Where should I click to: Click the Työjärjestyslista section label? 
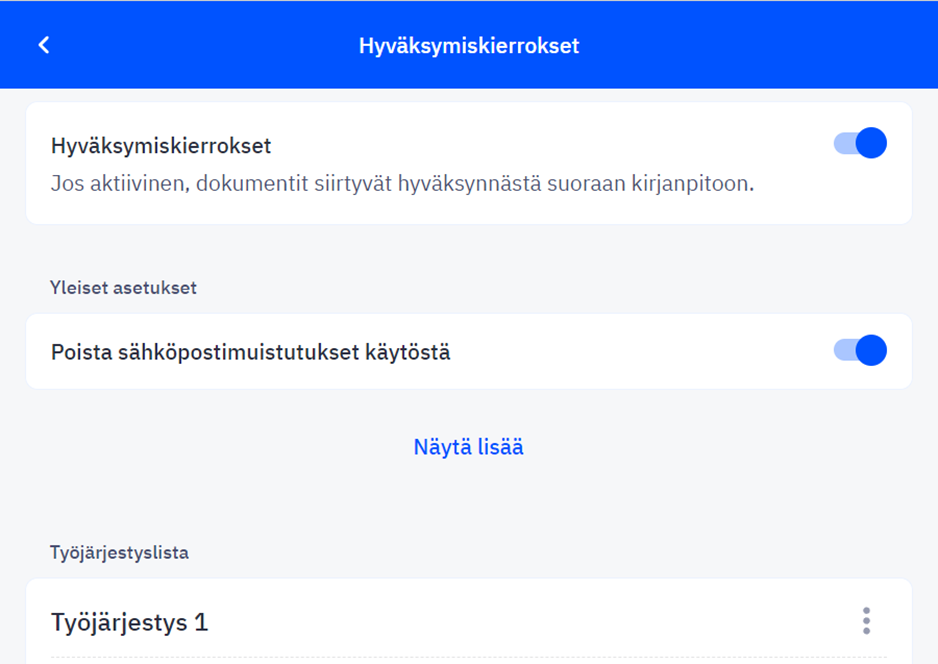point(120,552)
